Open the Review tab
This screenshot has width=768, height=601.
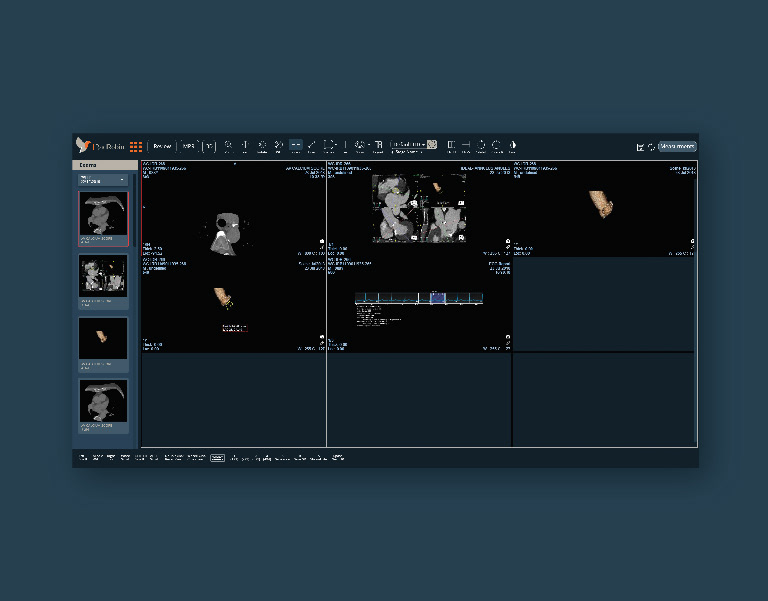[x=162, y=146]
